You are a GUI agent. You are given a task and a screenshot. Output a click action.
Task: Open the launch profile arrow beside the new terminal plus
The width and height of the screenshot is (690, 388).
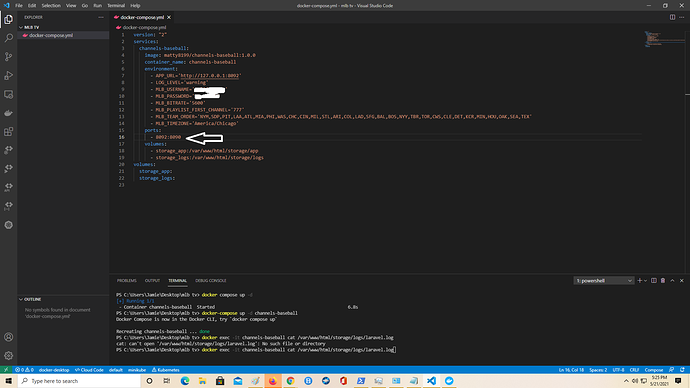pos(646,281)
